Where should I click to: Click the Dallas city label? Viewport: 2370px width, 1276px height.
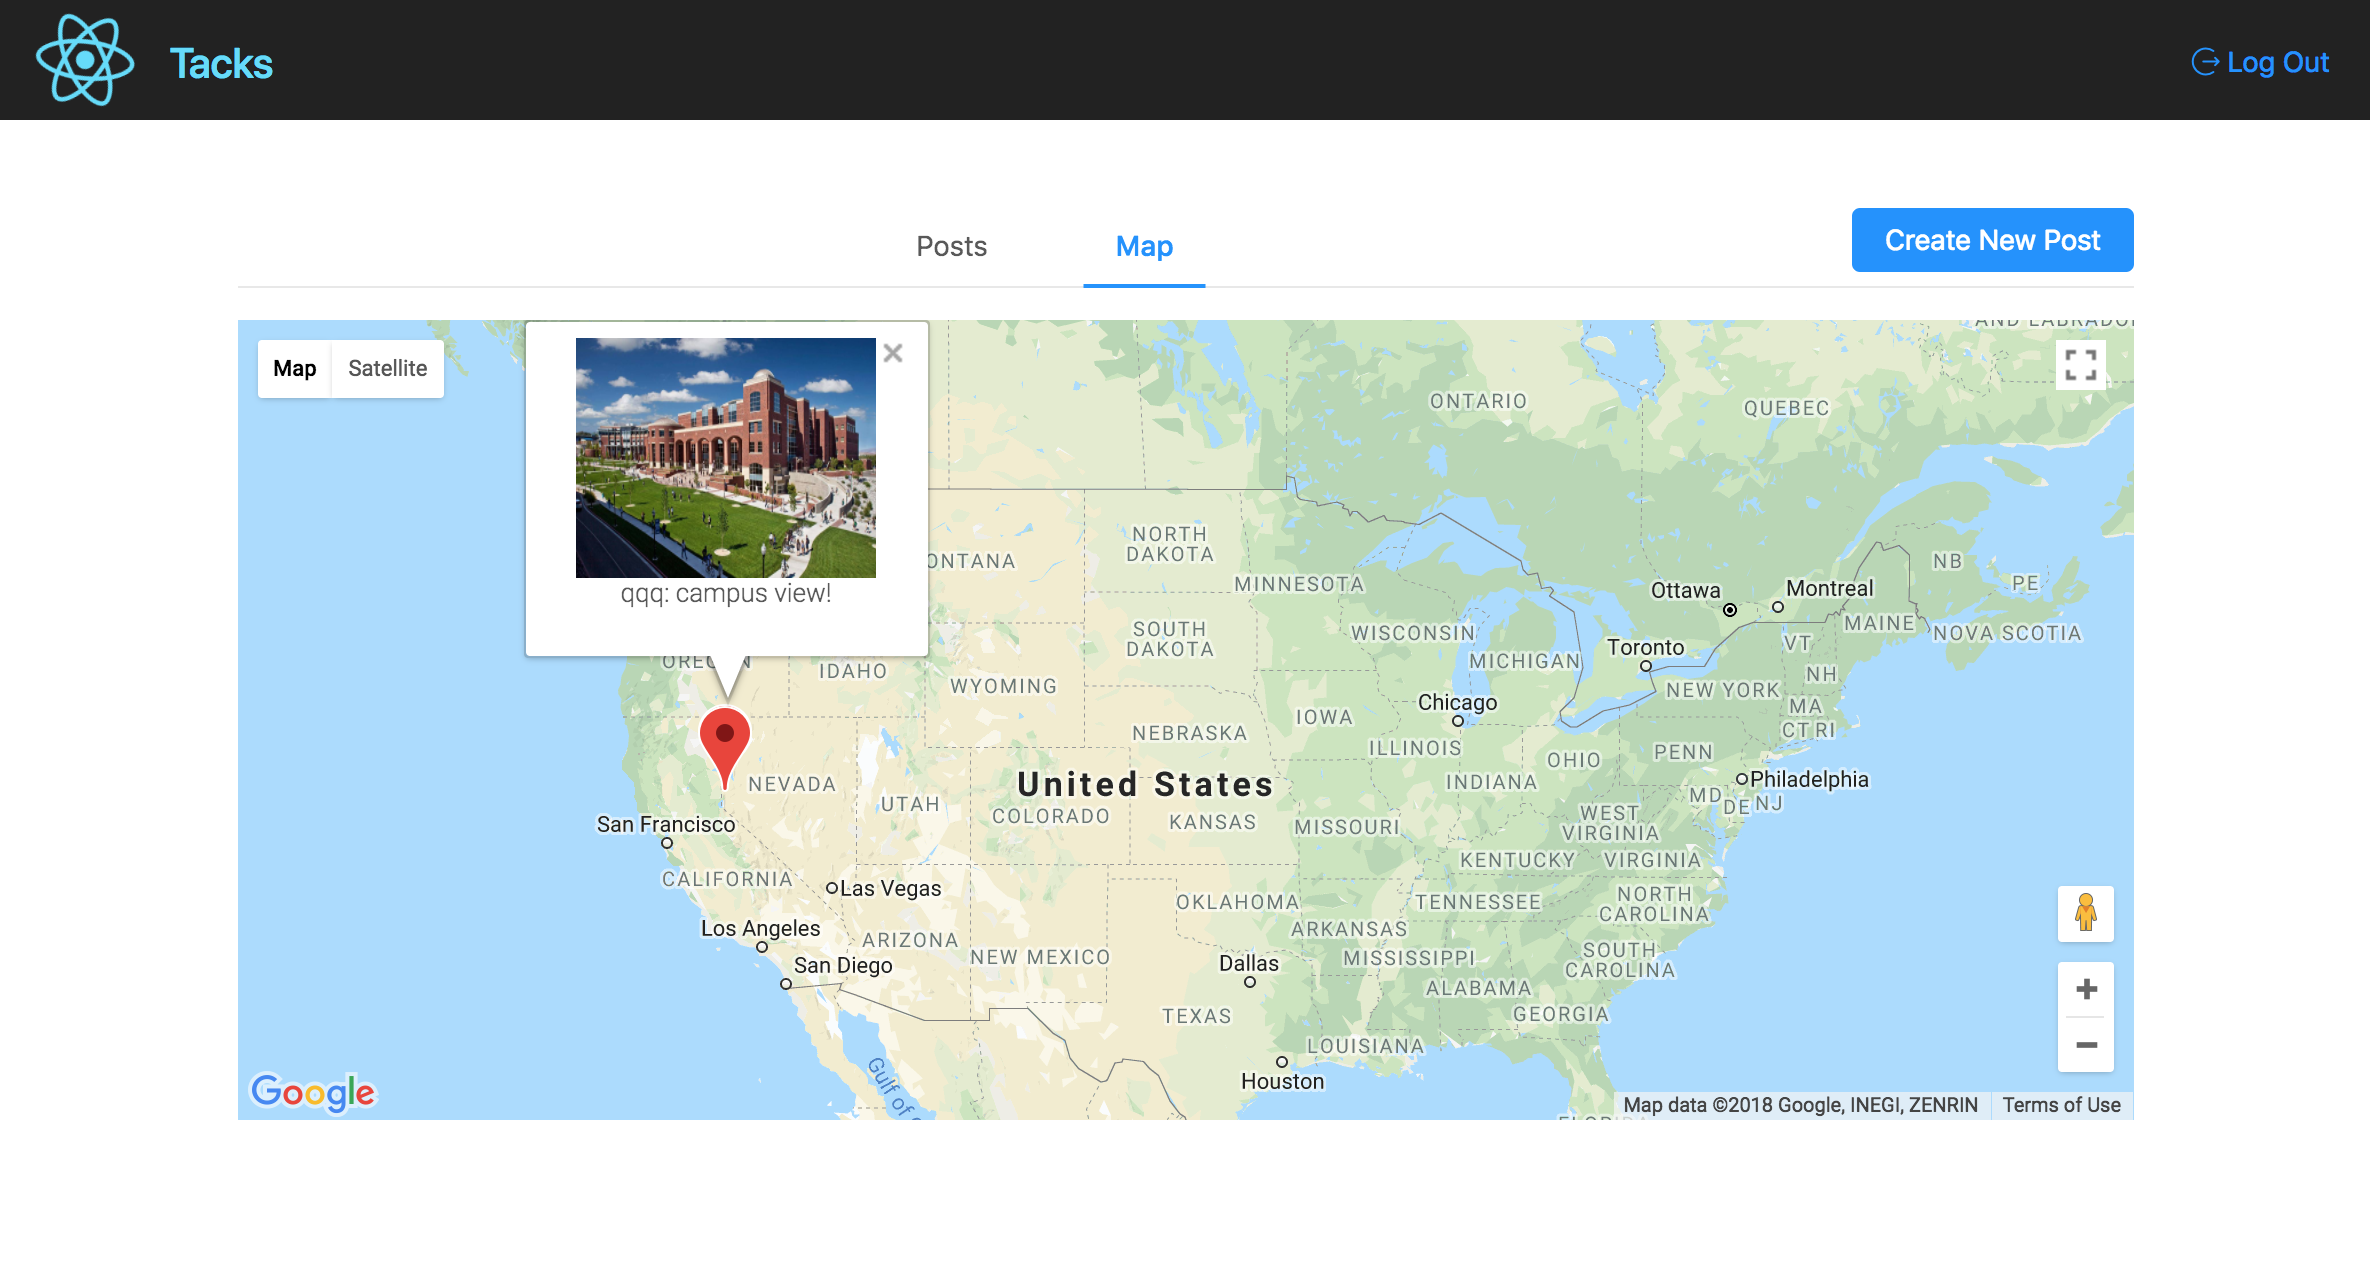1248,963
